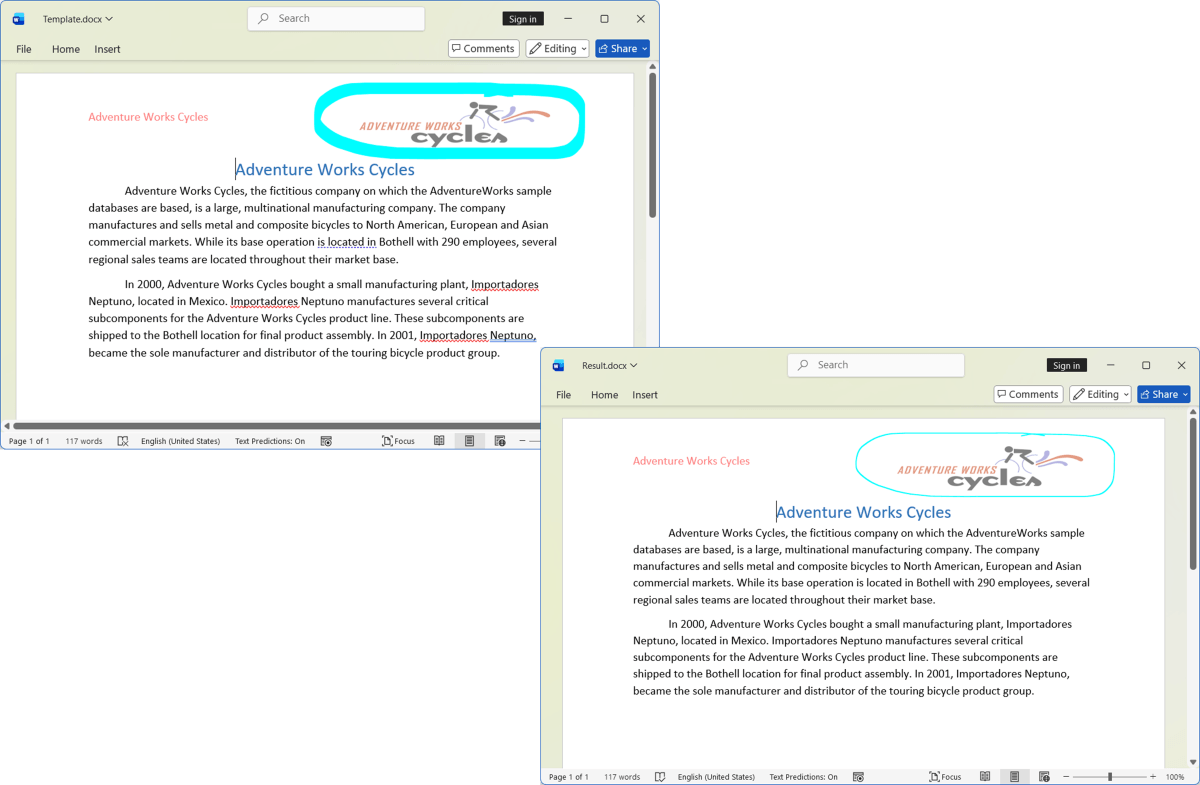Toggle Focus mode in Template.docx
Viewport: 1200px width, 785px height.
(398, 441)
